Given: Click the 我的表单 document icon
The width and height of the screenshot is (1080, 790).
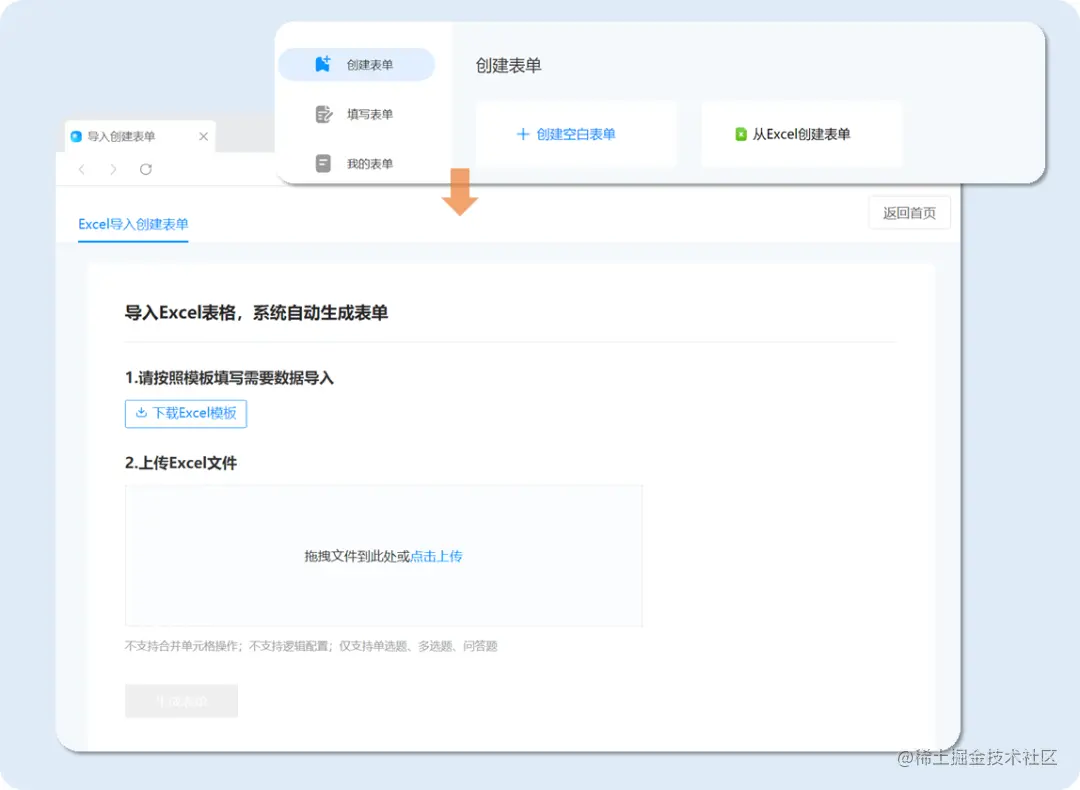Looking at the screenshot, I should pos(323,163).
